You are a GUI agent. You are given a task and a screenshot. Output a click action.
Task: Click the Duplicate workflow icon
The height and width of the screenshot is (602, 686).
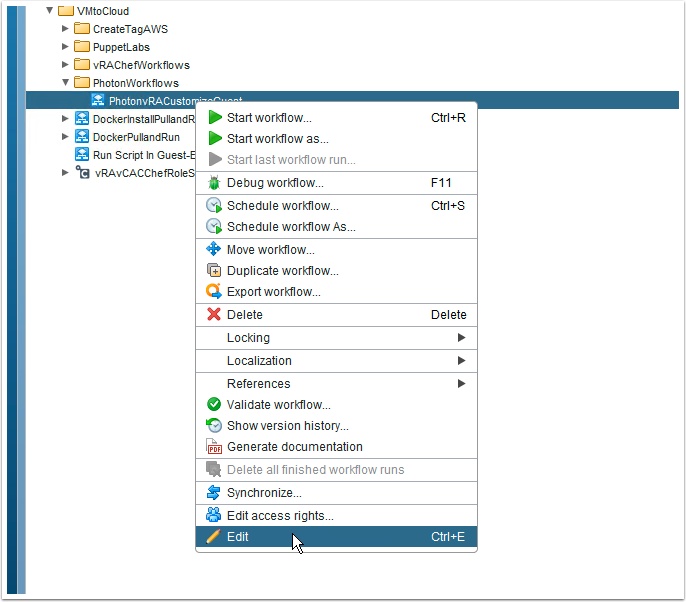[x=214, y=271]
